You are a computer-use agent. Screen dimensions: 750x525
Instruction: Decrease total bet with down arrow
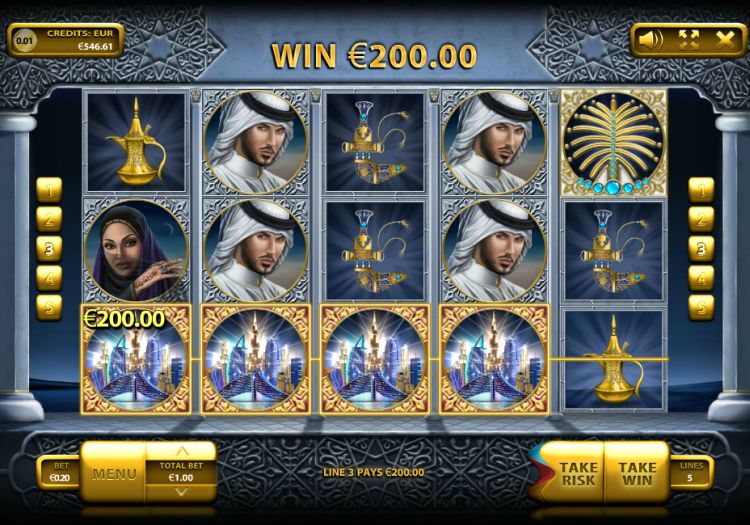coord(181,492)
